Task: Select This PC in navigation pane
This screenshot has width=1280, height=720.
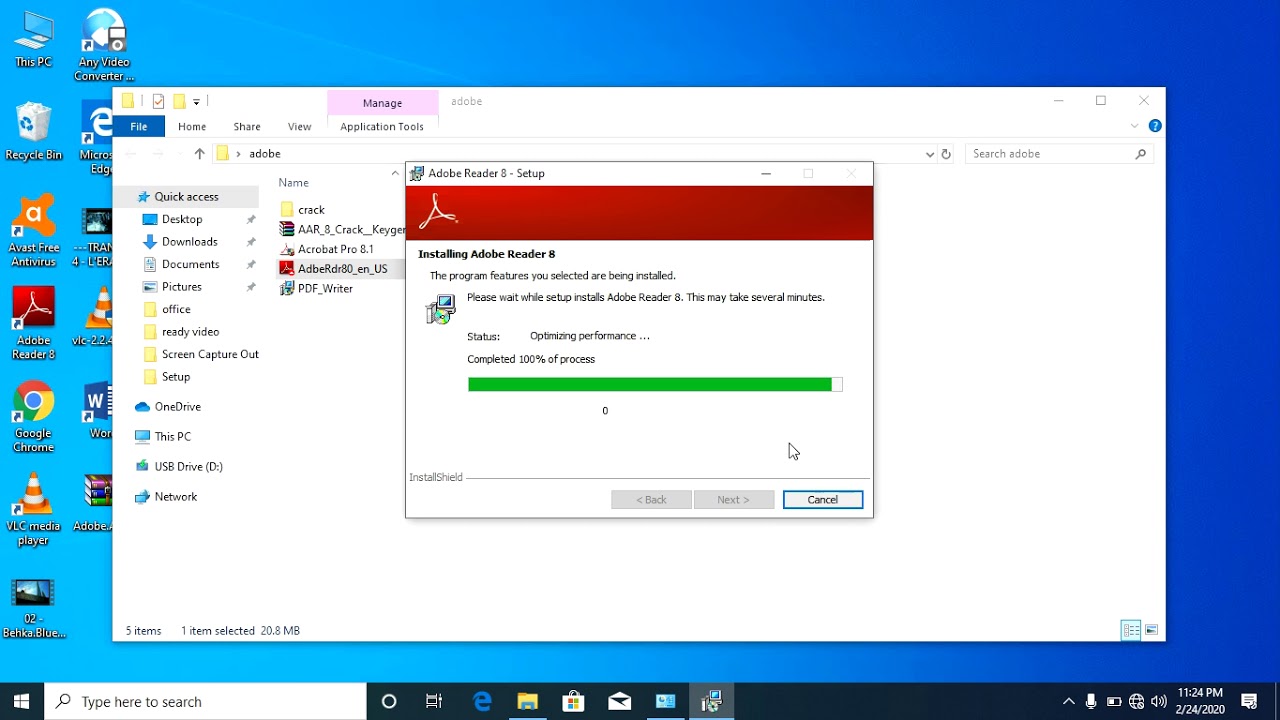Action: tap(172, 437)
